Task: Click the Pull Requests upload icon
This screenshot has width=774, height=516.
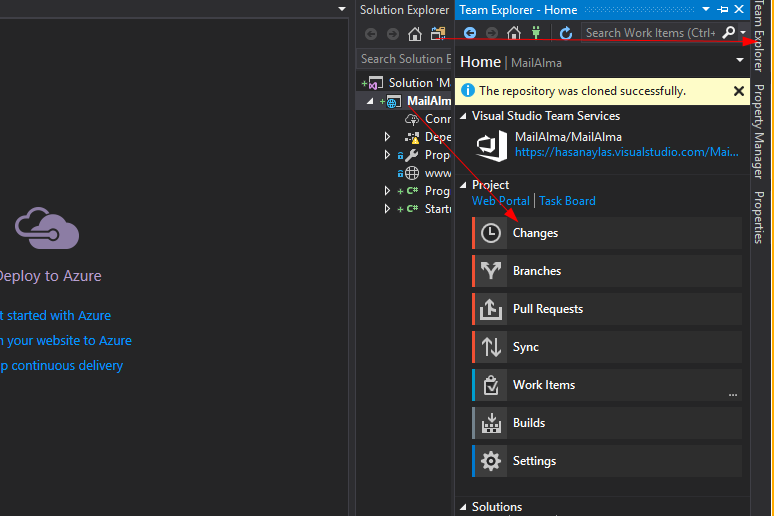Action: 491,309
